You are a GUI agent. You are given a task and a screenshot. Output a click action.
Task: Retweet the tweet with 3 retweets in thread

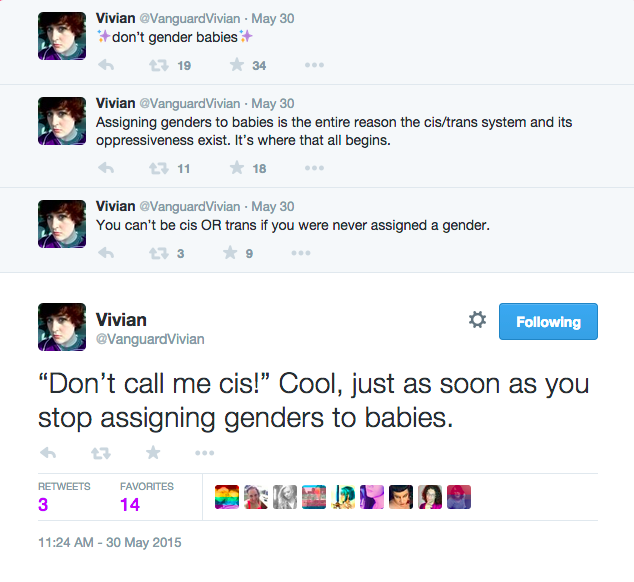[158, 253]
